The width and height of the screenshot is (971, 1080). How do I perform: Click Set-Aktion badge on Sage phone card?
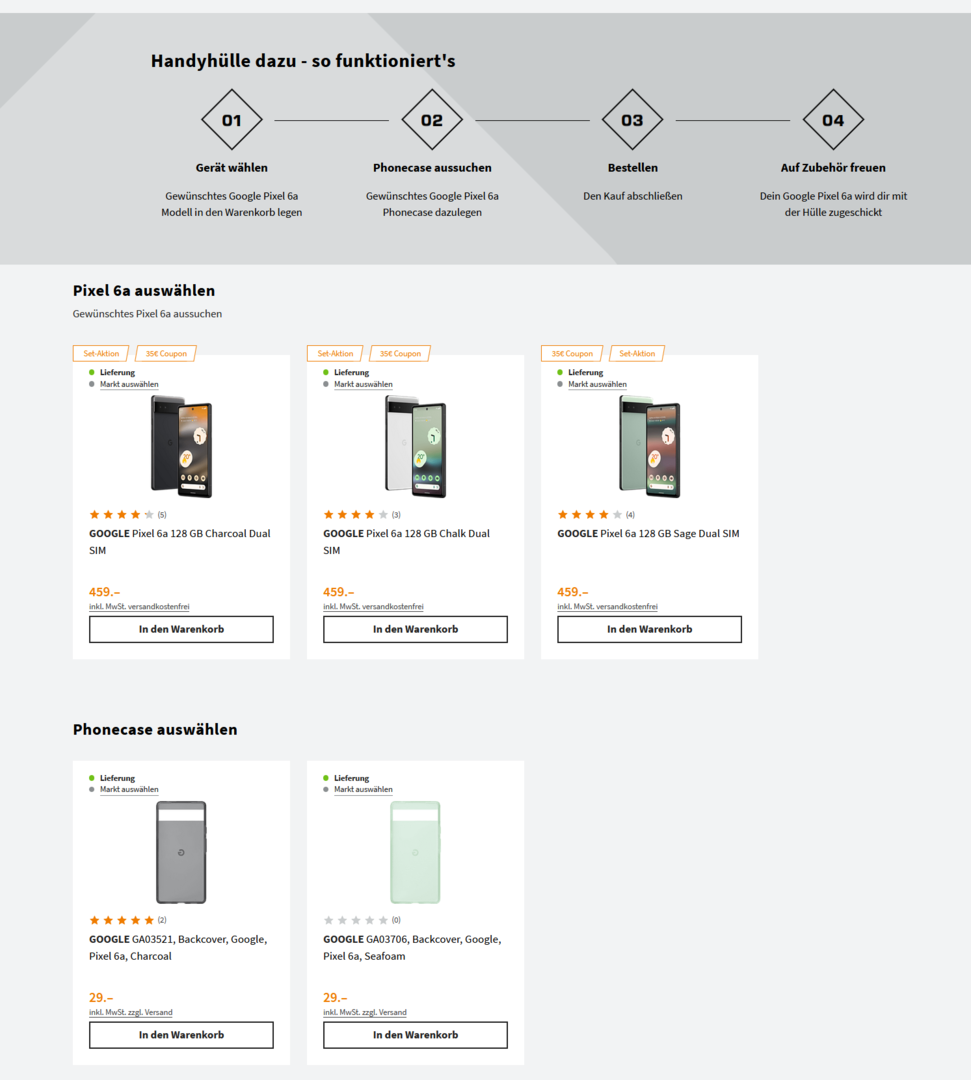click(x=637, y=353)
